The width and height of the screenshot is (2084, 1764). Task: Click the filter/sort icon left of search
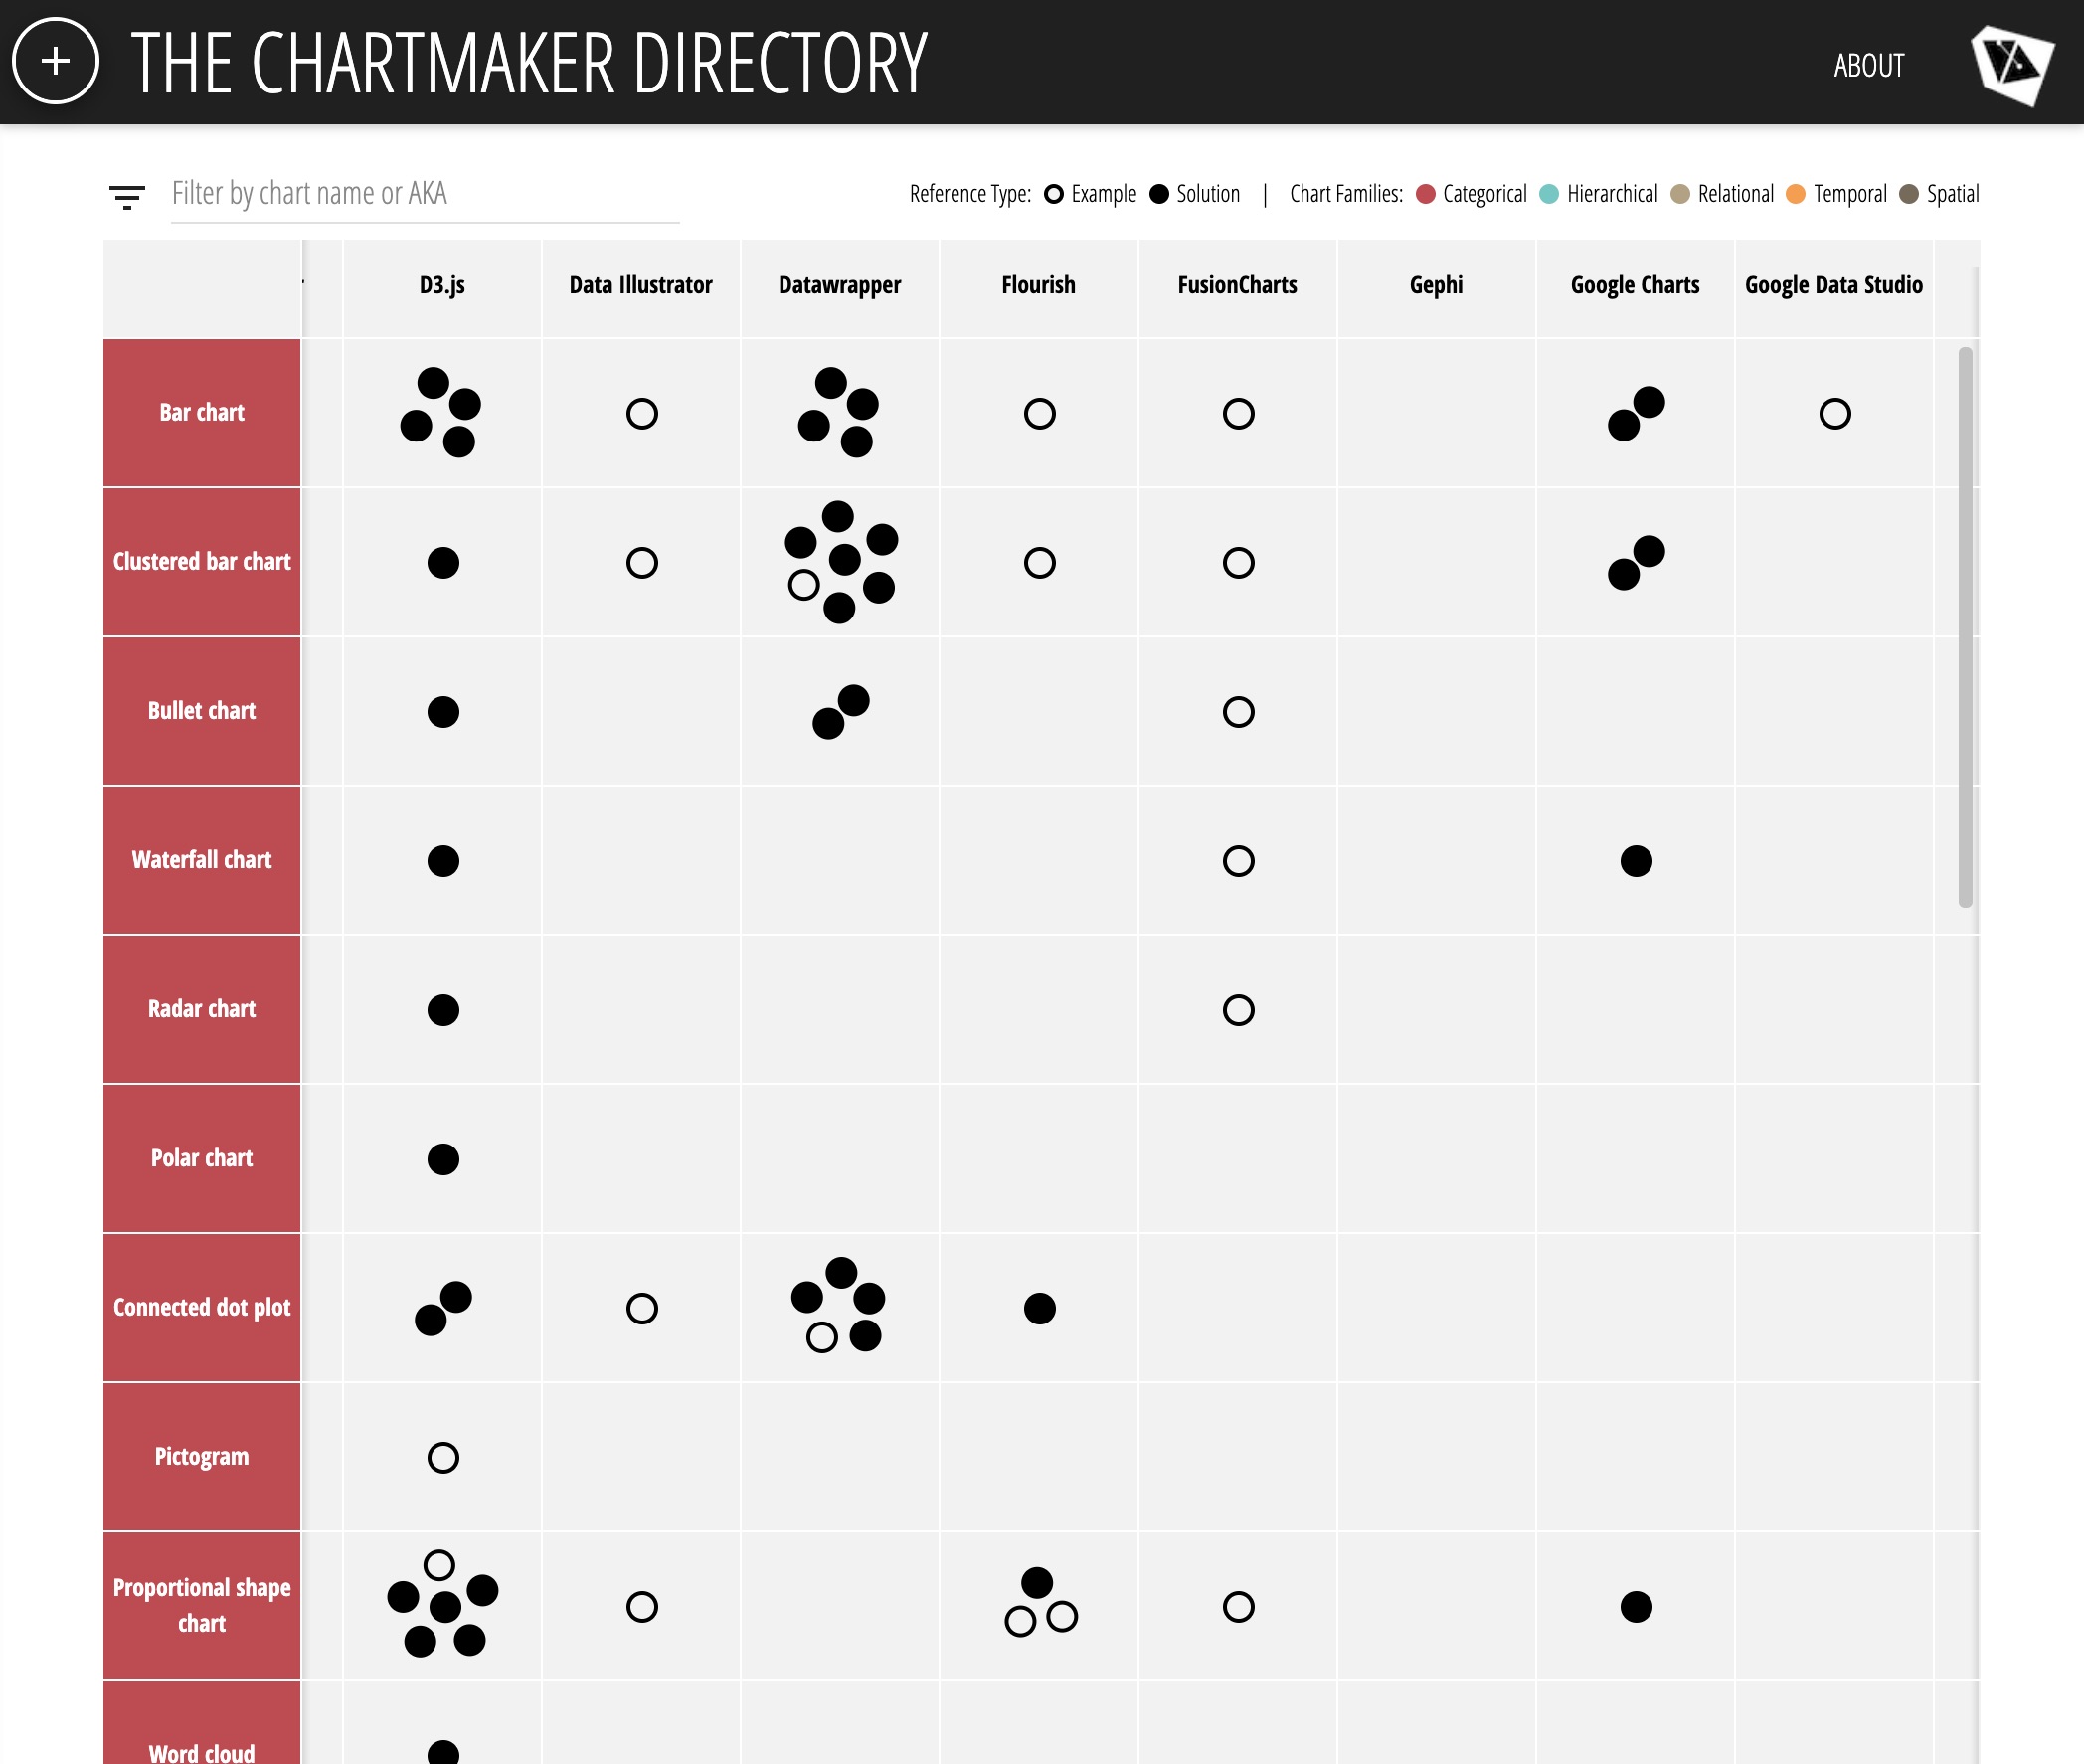(x=129, y=193)
